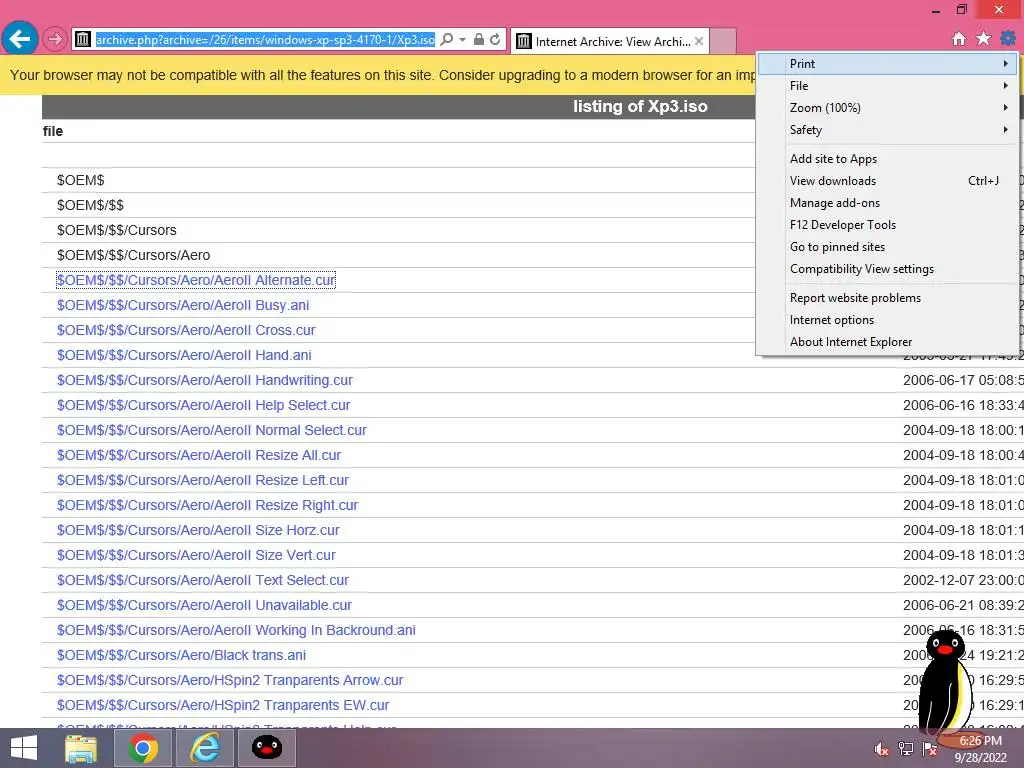
Task: Select the URL text in address bar
Action: [x=265, y=40]
